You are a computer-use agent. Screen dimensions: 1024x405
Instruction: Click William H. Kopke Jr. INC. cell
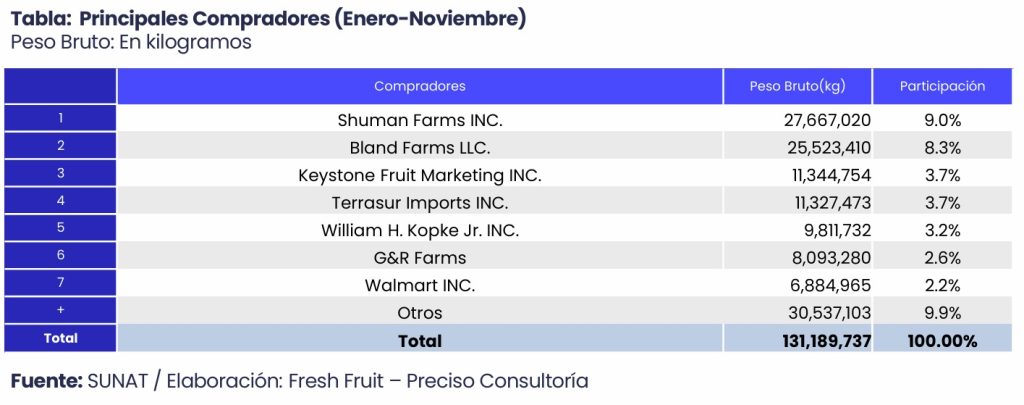(x=420, y=230)
